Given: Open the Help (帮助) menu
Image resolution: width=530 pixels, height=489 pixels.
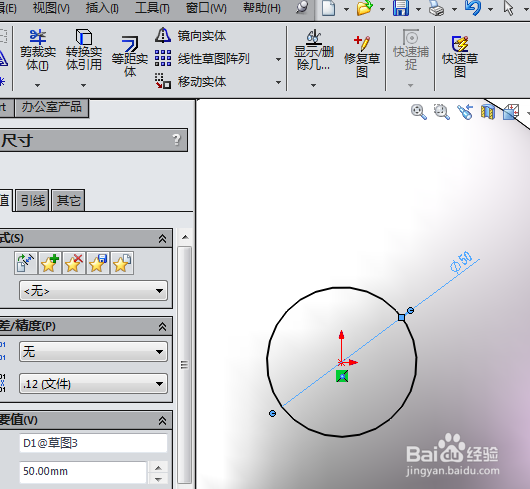Looking at the screenshot, I should (x=262, y=8).
